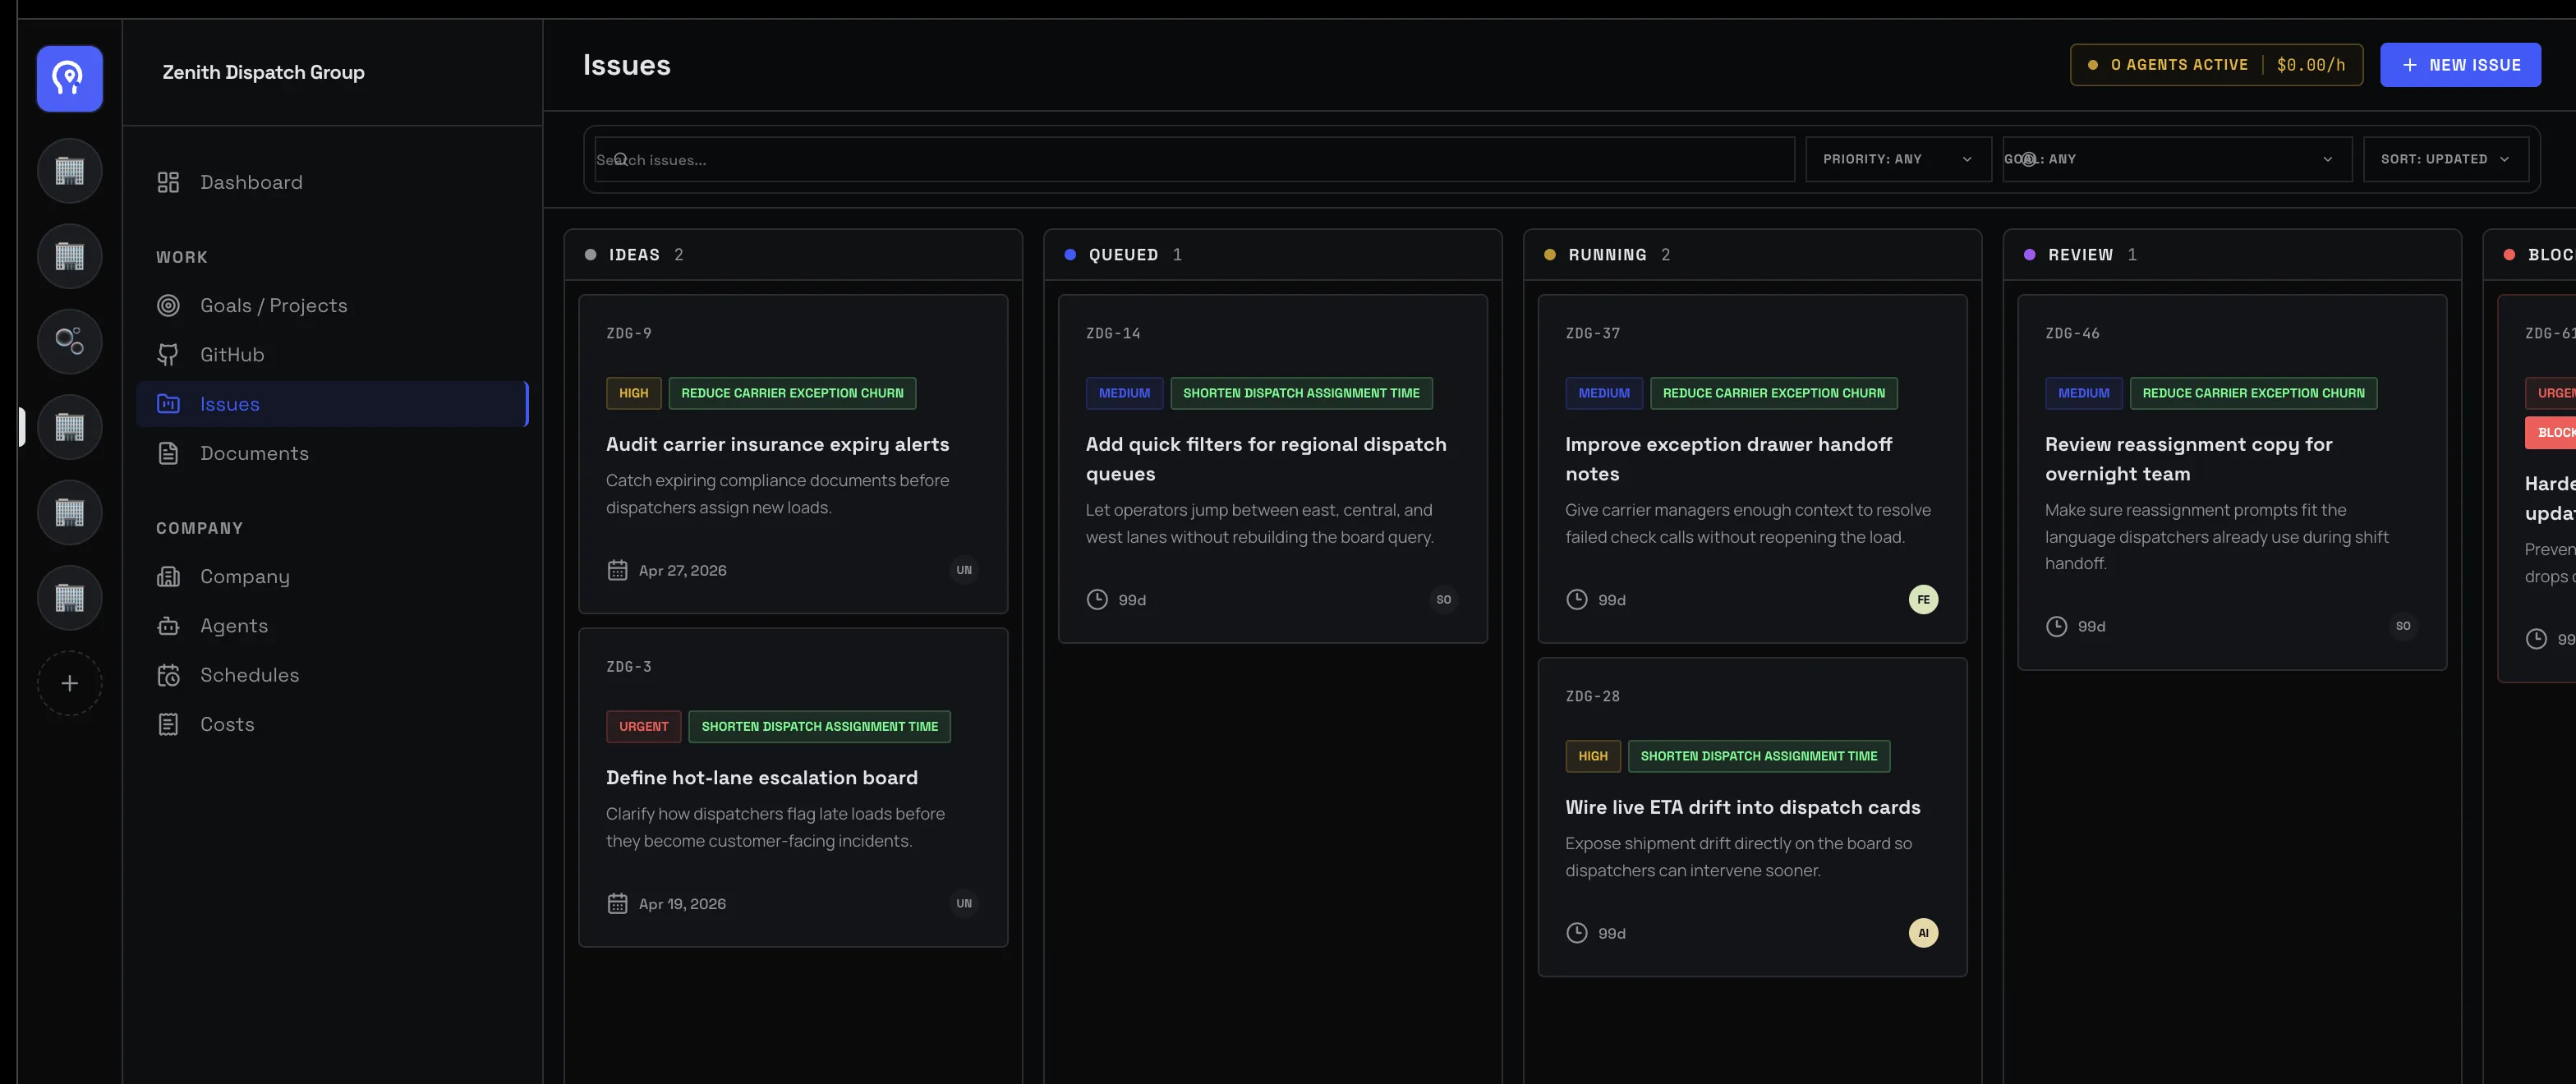Click the HIGH priority tag on ZDG-9

coord(633,393)
